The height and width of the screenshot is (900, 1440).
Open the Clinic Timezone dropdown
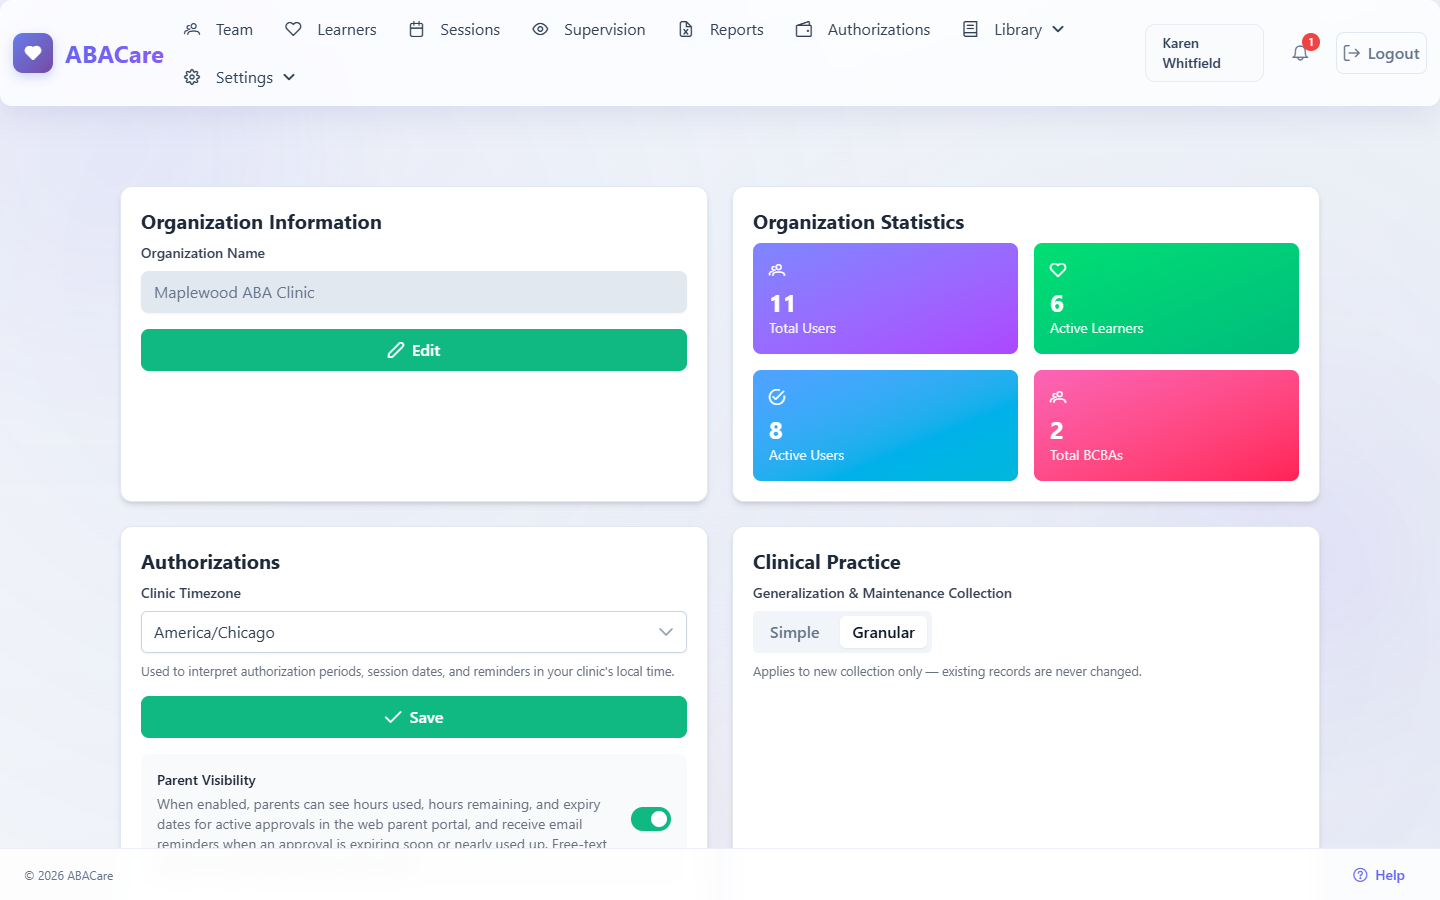click(x=414, y=632)
